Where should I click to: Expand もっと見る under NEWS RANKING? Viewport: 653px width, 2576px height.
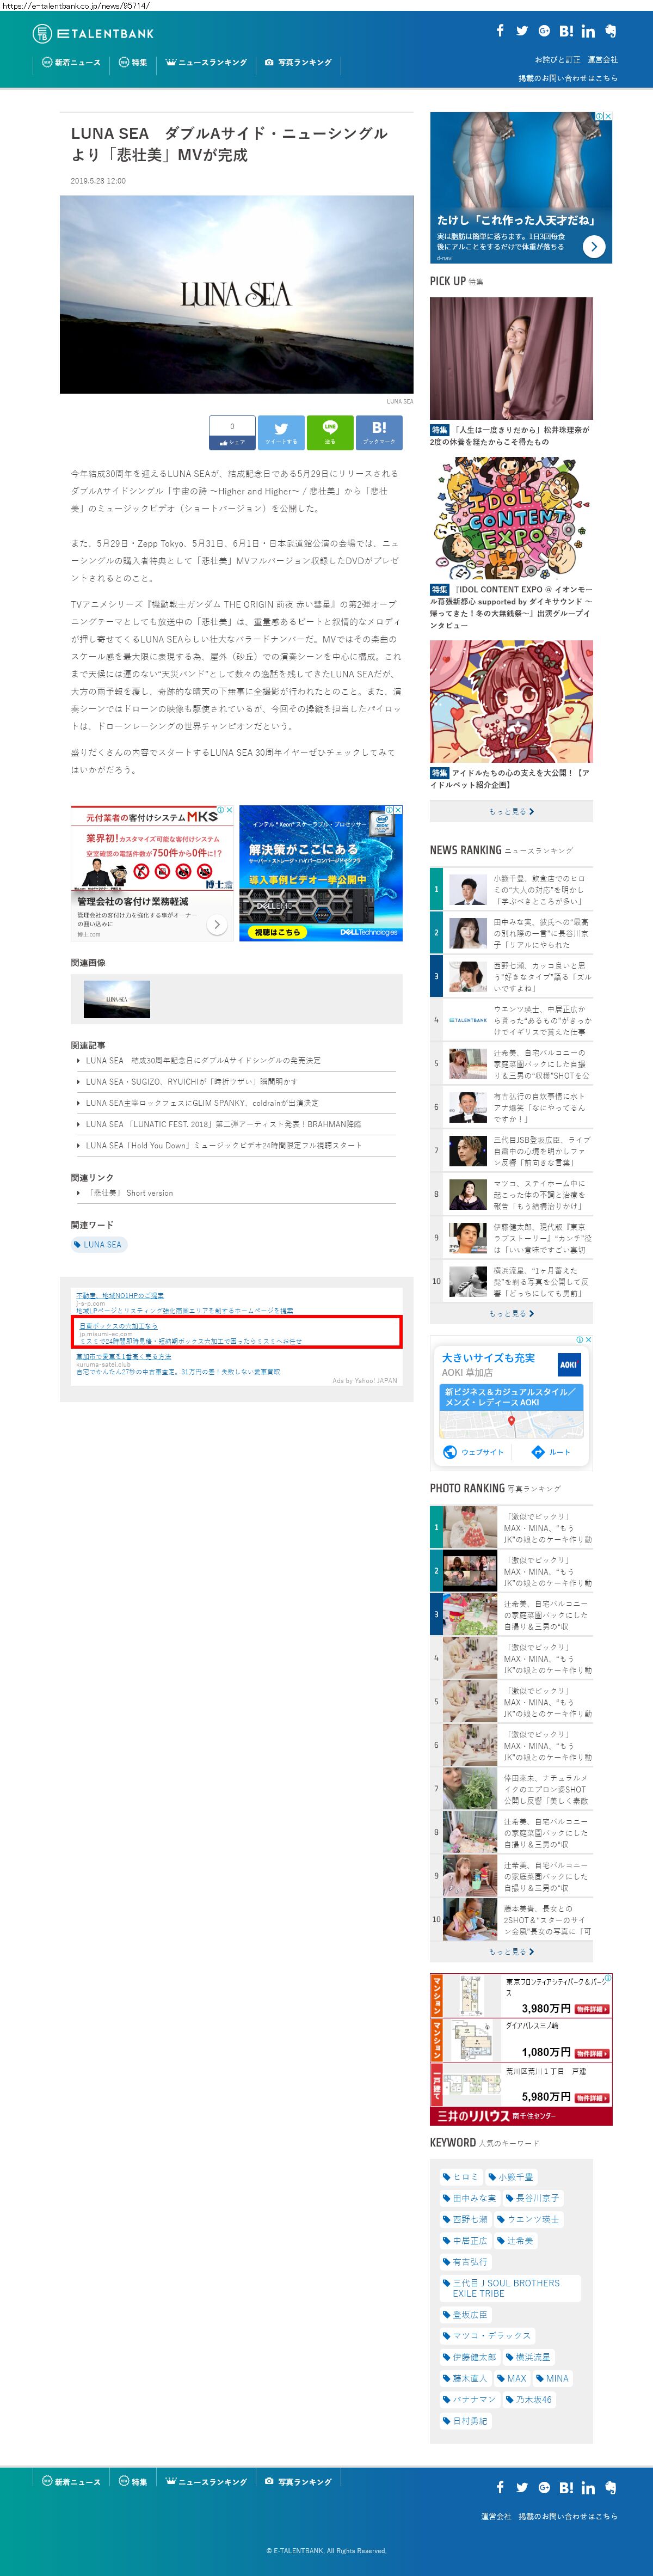(x=511, y=1313)
